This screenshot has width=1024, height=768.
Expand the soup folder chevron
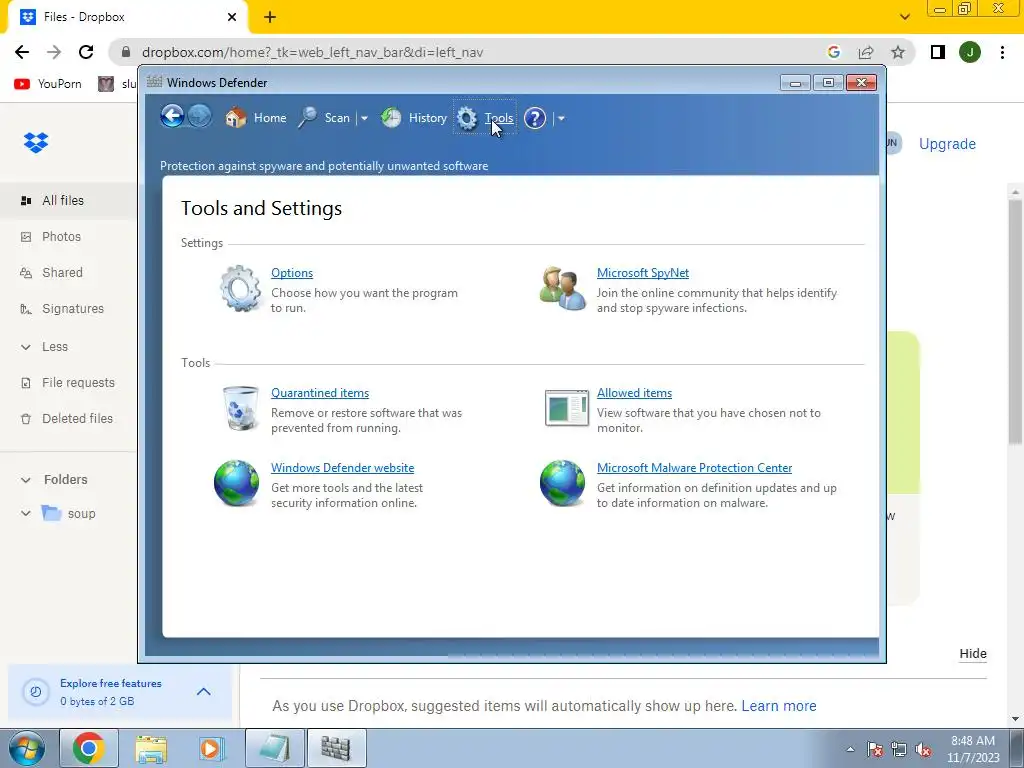tap(25, 513)
